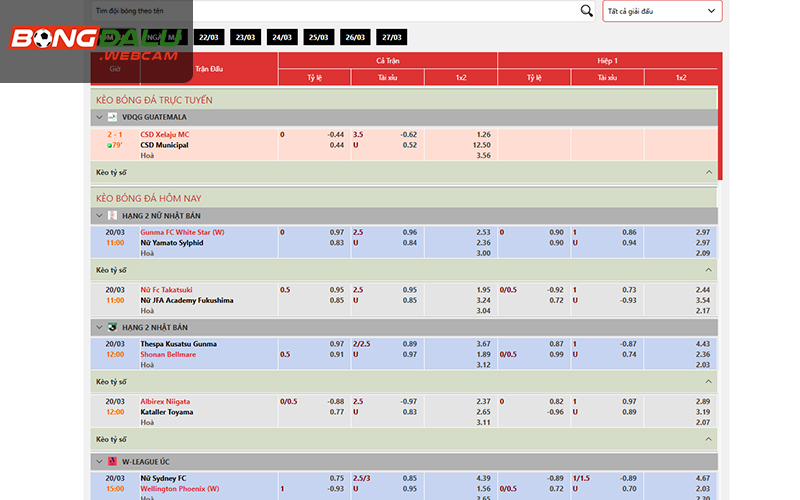The width and height of the screenshot is (800, 500).
Task: Click the W-League Úc league icon
Action: 112,461
